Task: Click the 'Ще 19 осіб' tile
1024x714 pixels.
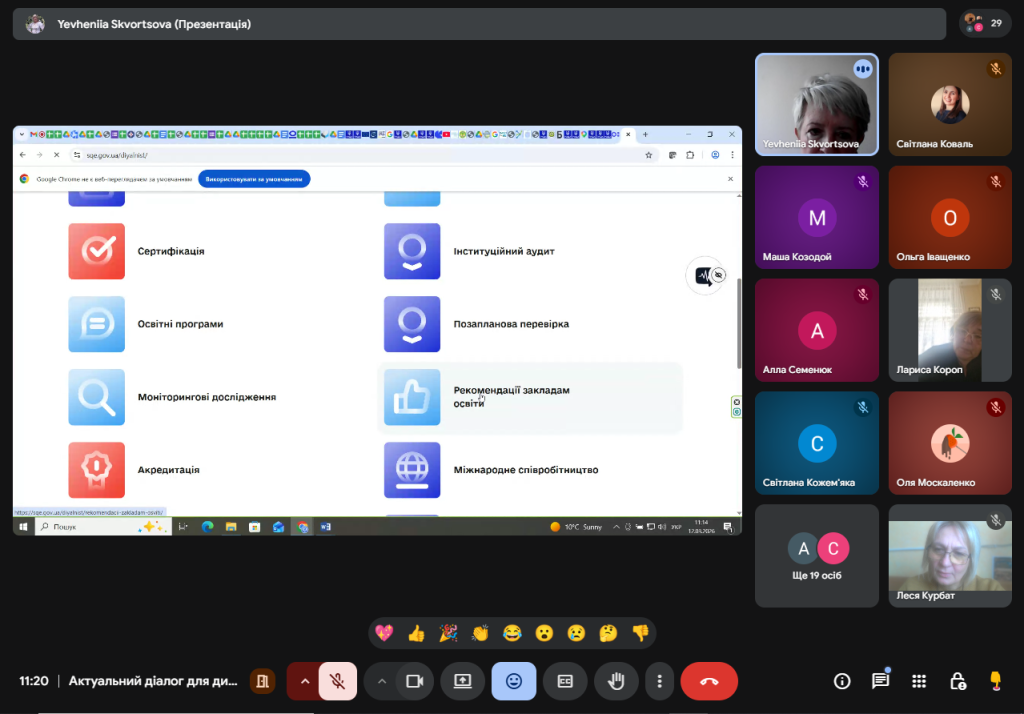Action: coord(817,555)
